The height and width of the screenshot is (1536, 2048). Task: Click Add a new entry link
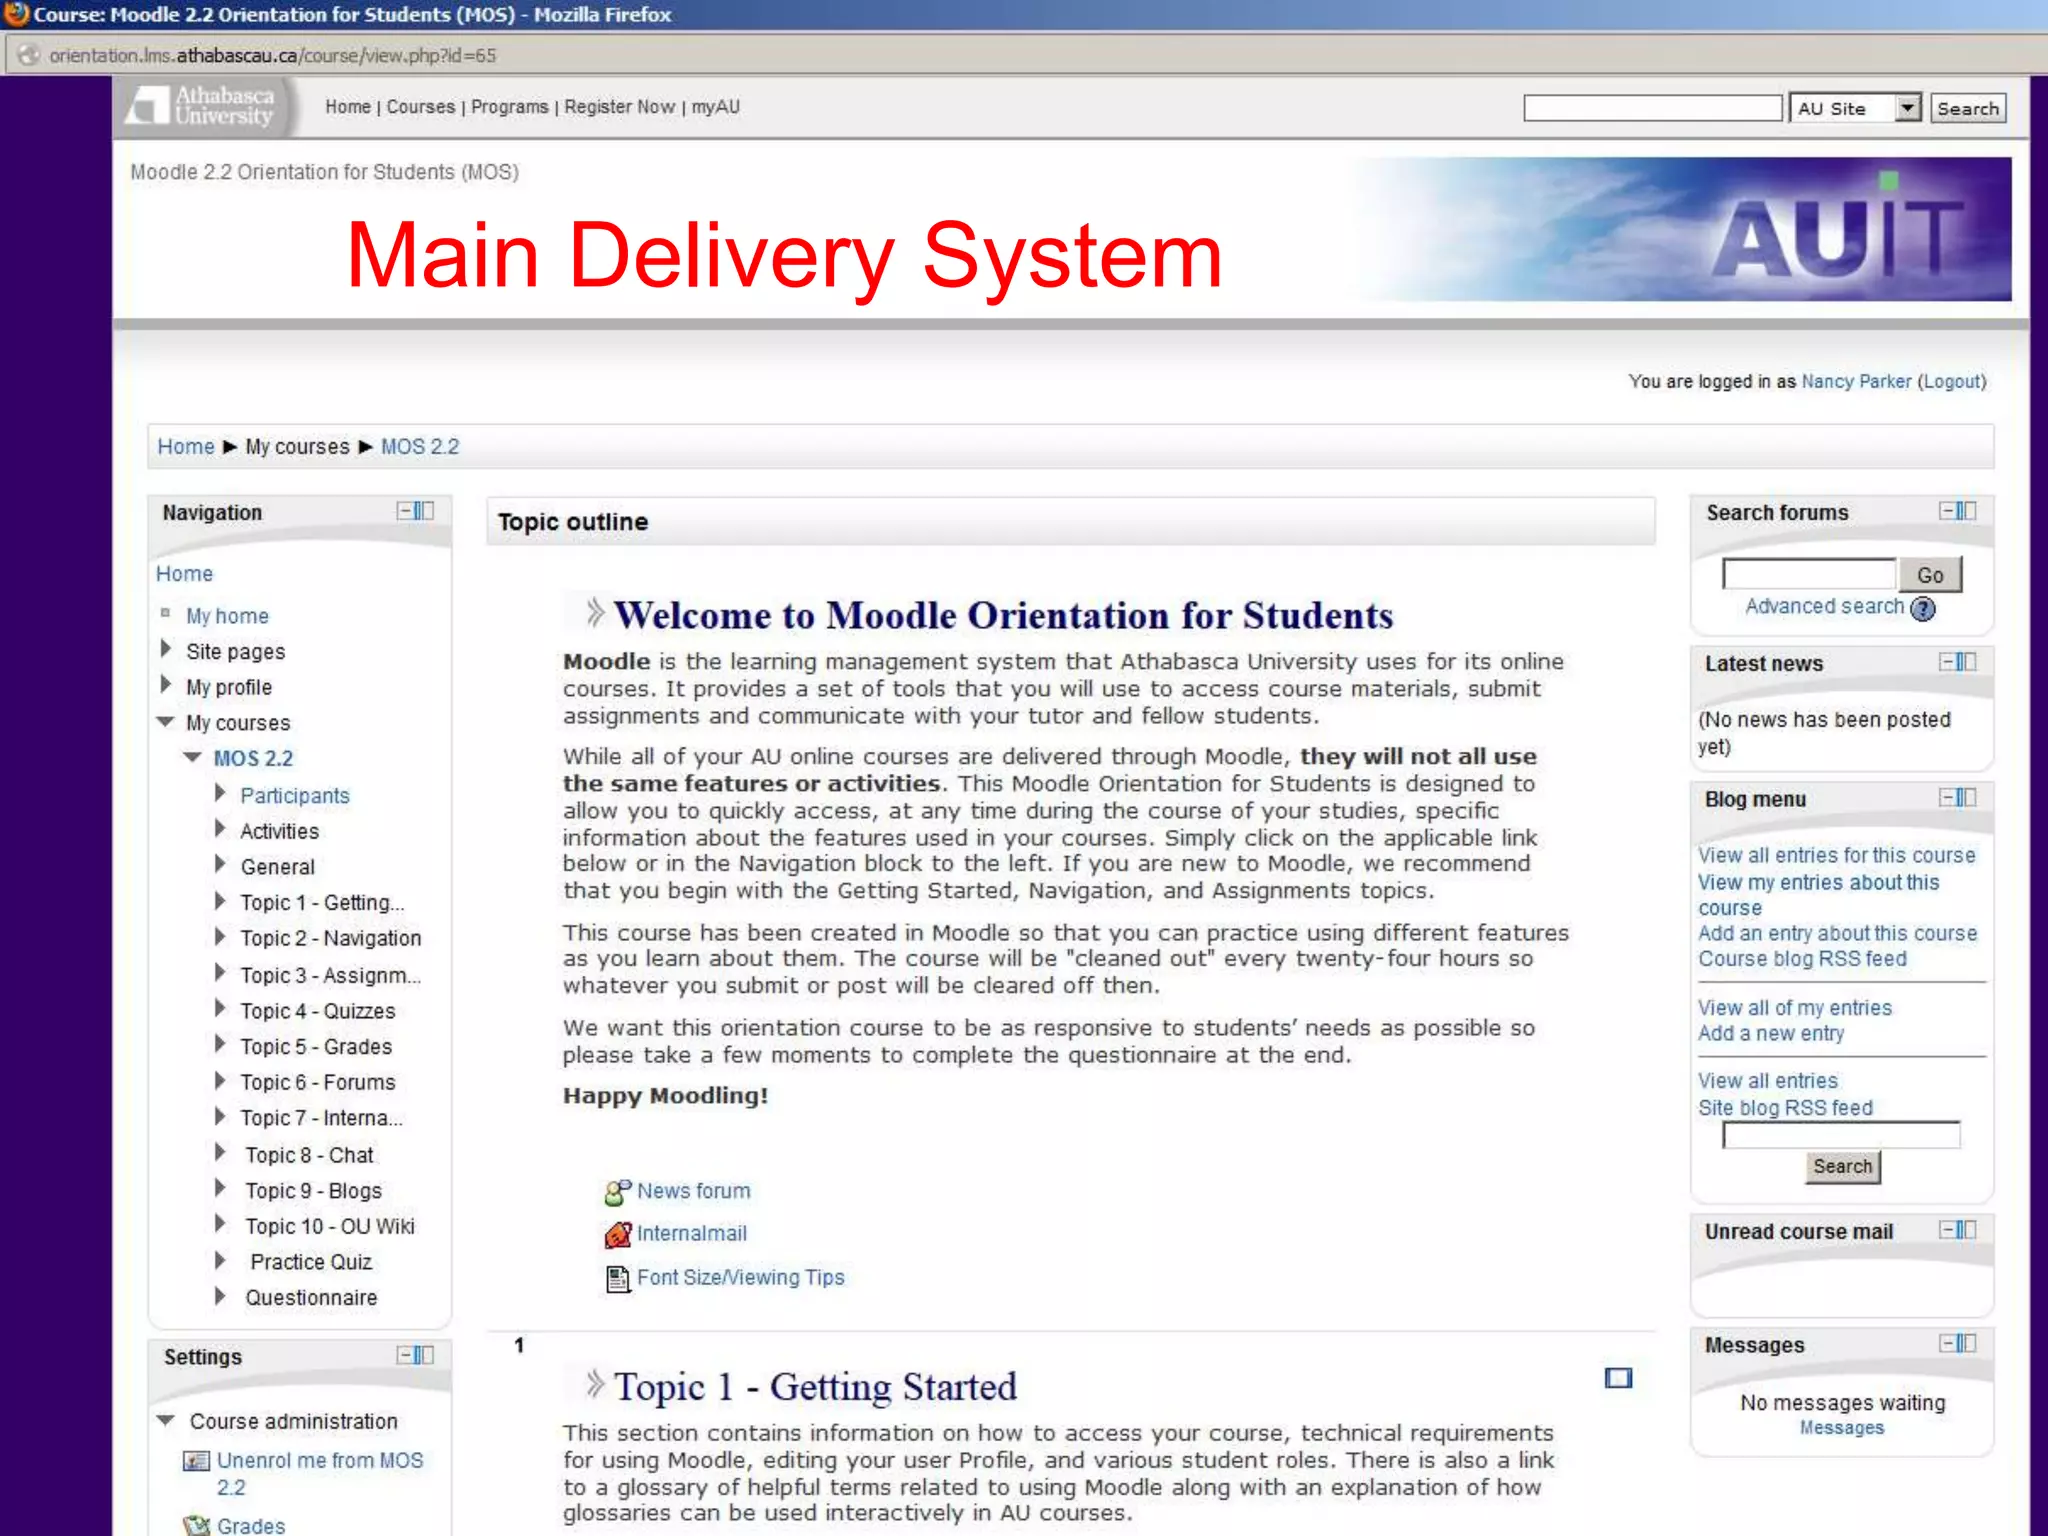pyautogui.click(x=1771, y=1034)
